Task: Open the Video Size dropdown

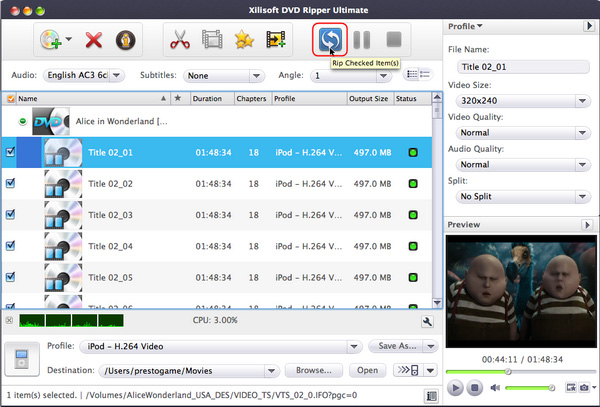Action: point(523,101)
